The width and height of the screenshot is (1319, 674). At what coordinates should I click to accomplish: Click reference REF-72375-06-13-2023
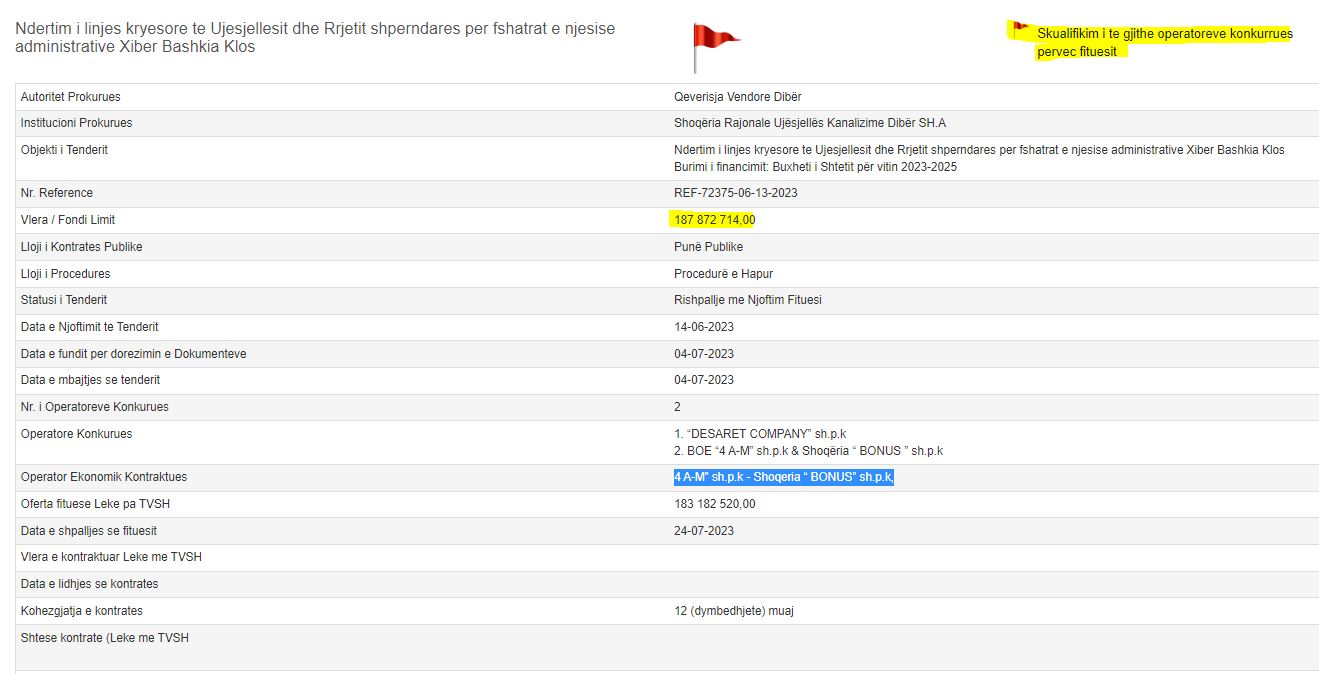click(736, 193)
